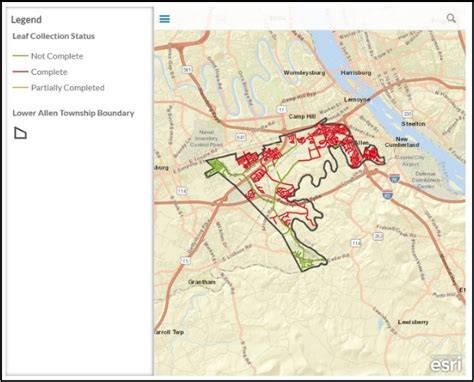Click the Lewisberry map label
Screen dimensions: 474x382
coord(413,322)
